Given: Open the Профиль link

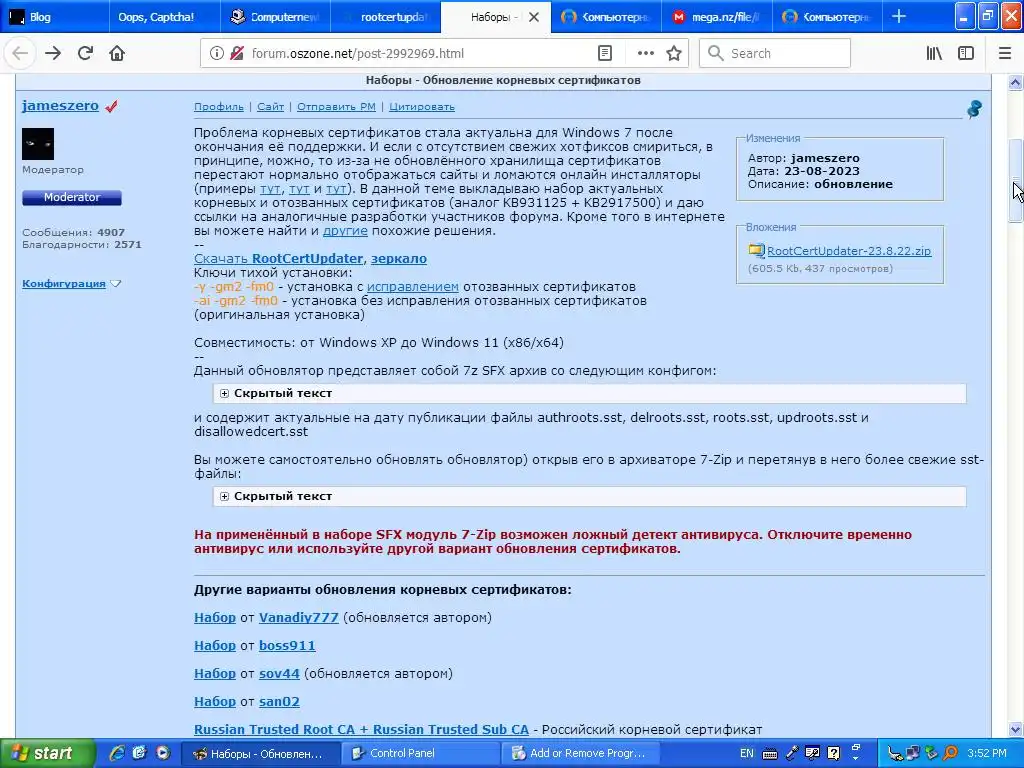Looking at the screenshot, I should [x=219, y=106].
